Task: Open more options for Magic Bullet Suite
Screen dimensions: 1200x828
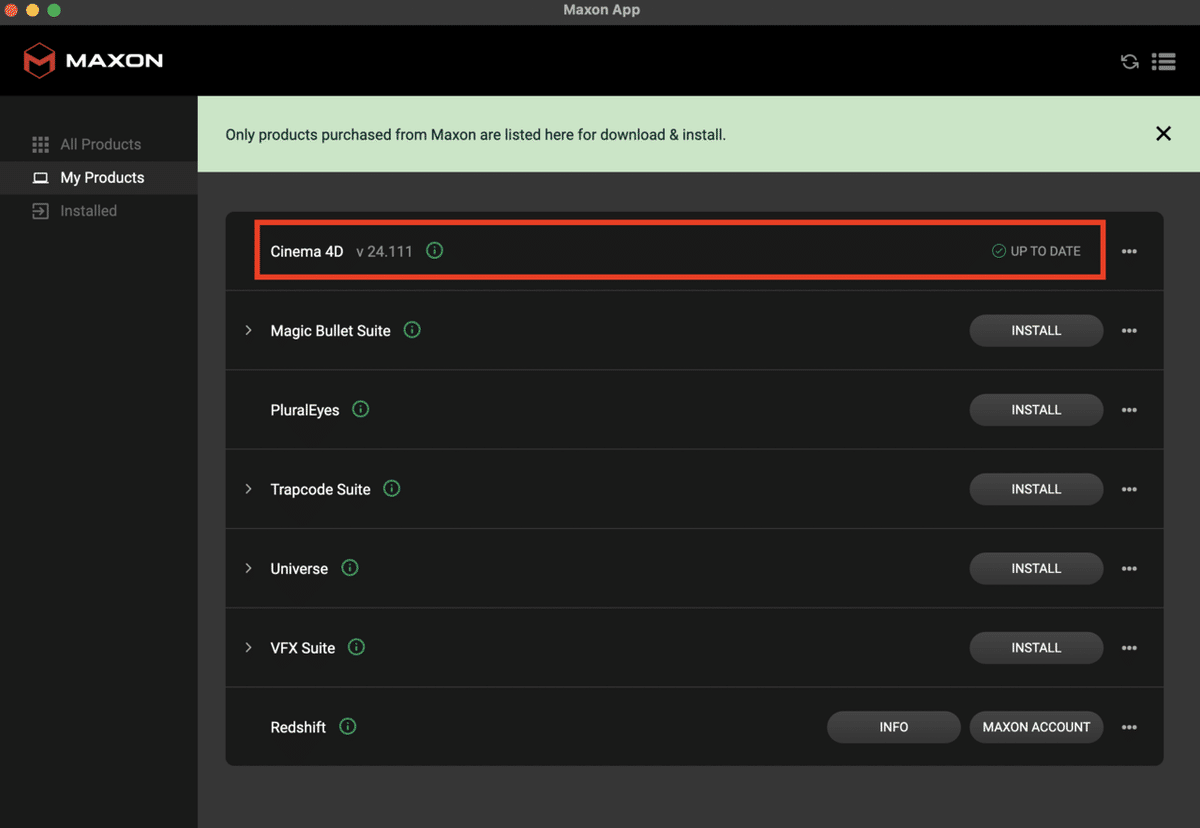Action: click(x=1129, y=331)
